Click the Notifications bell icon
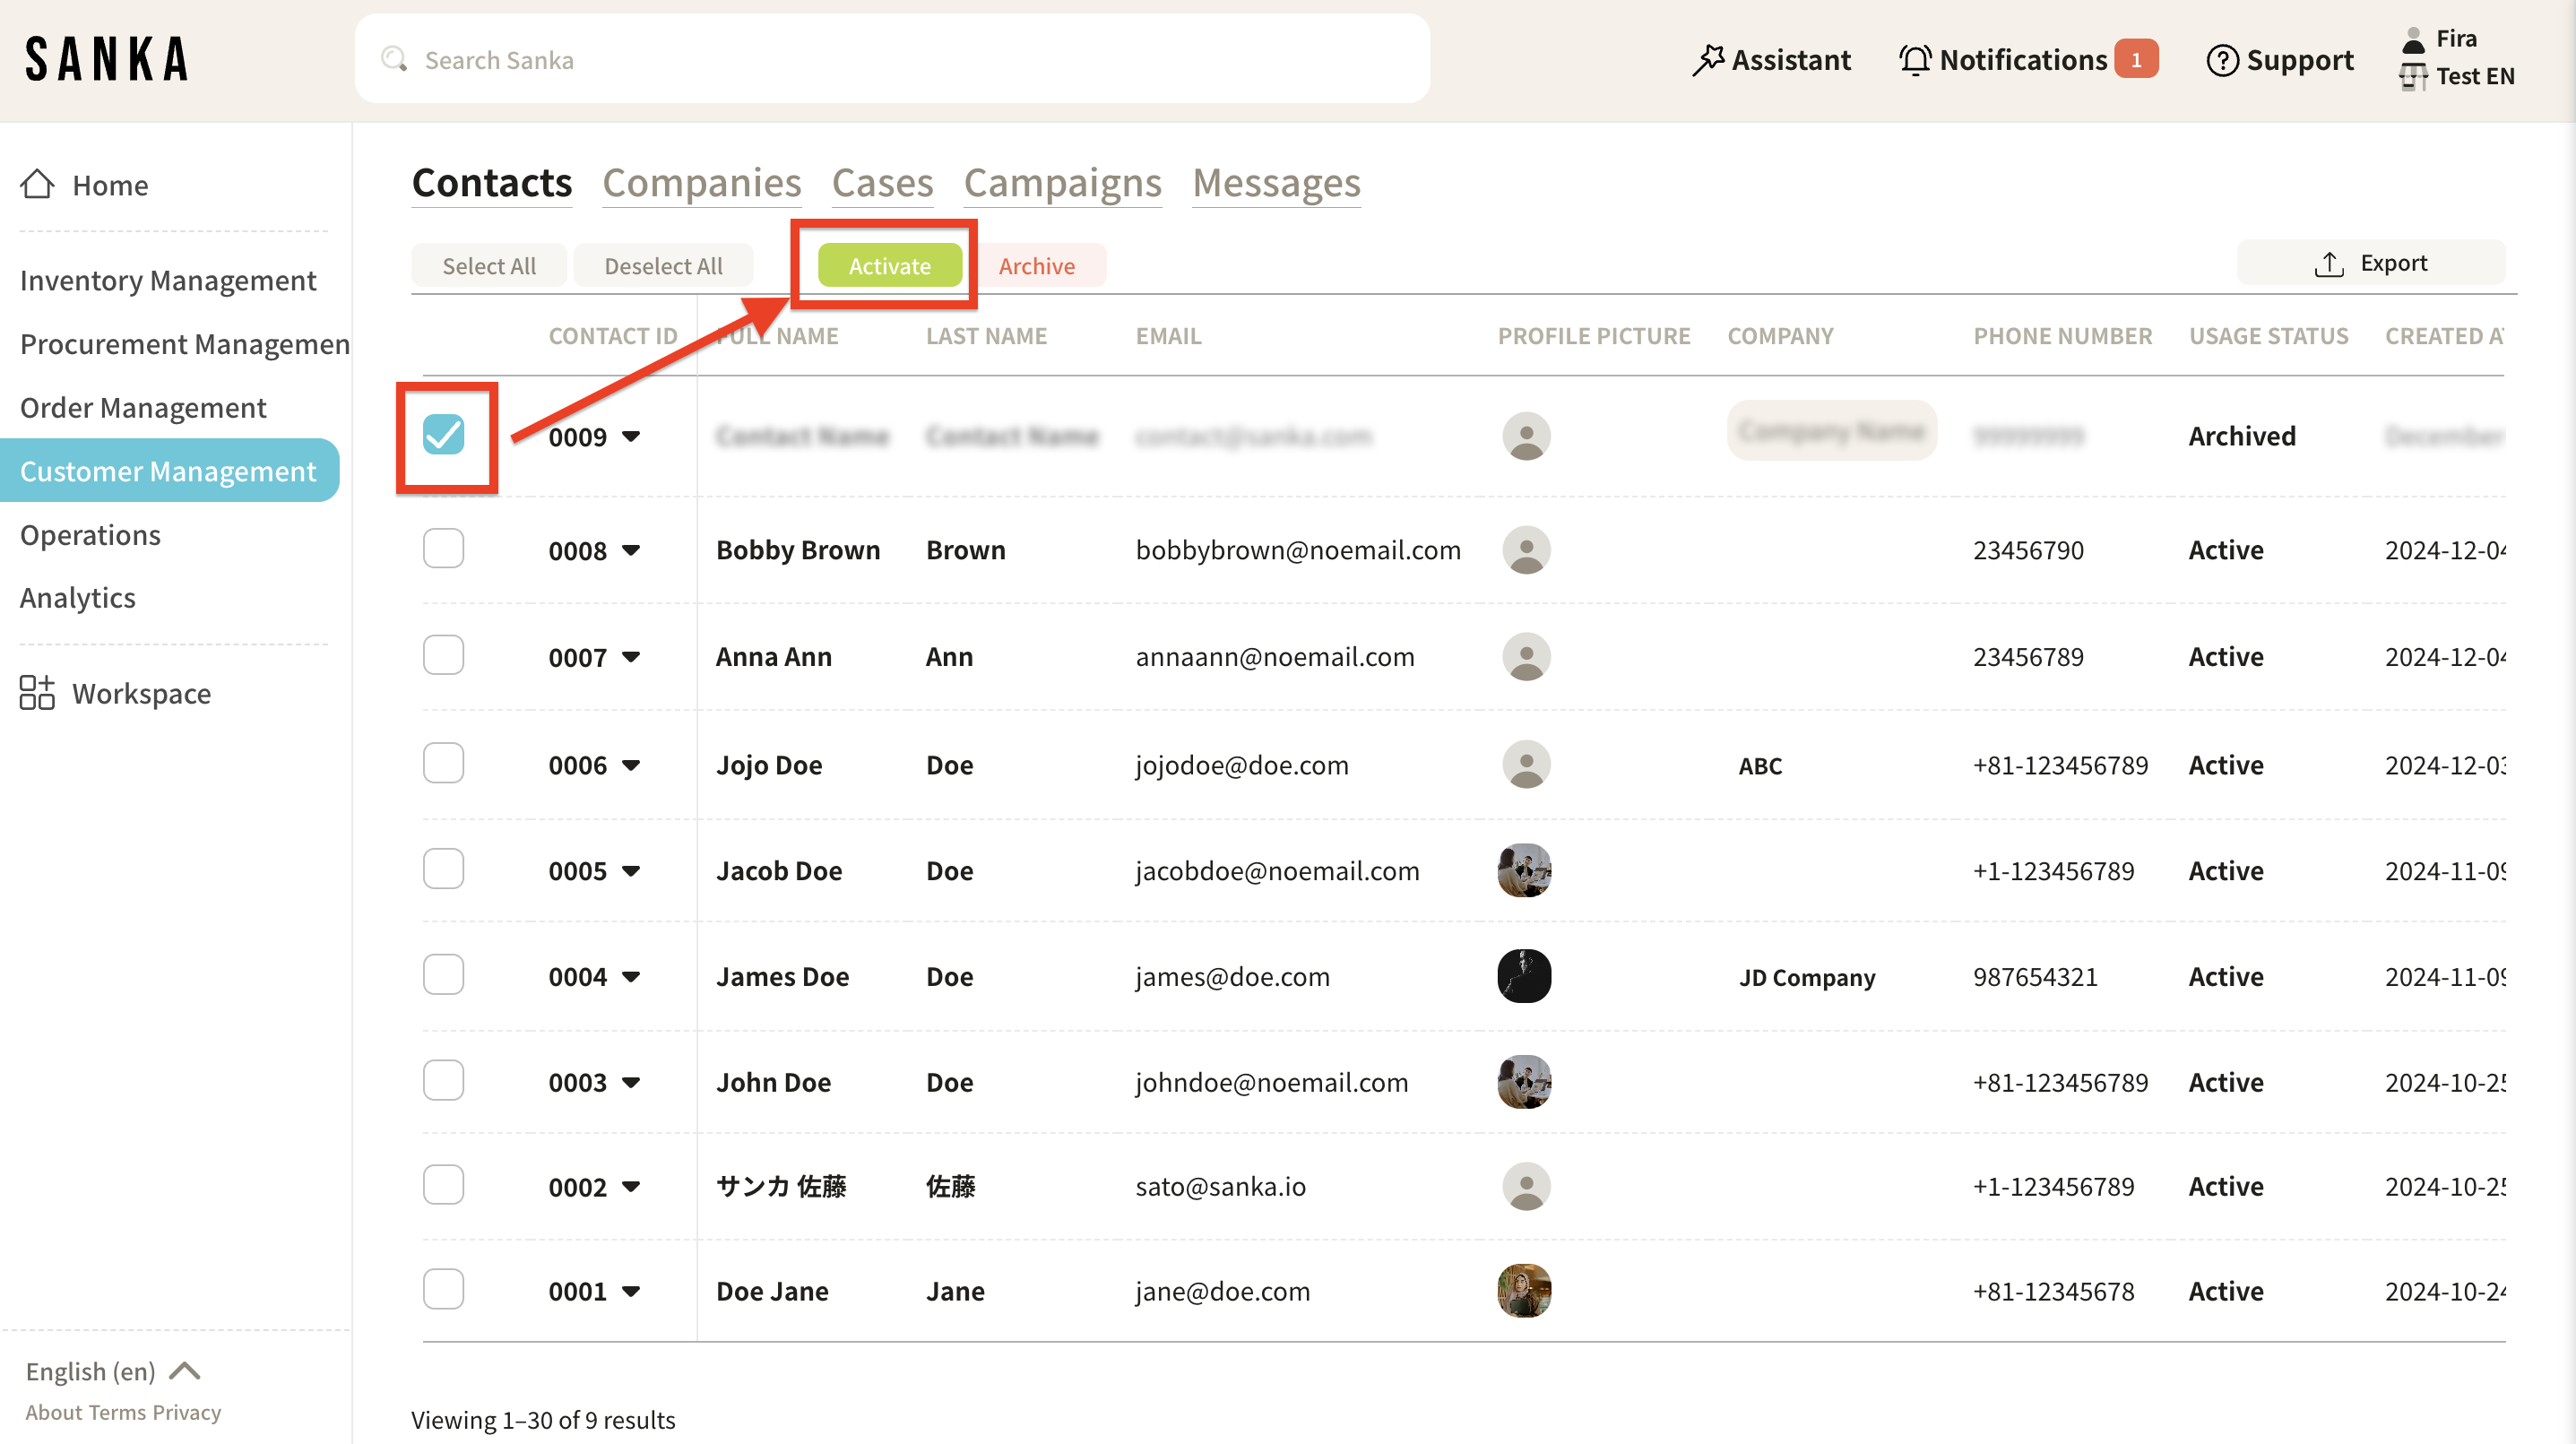The height and width of the screenshot is (1444, 2576). pos(1914,60)
